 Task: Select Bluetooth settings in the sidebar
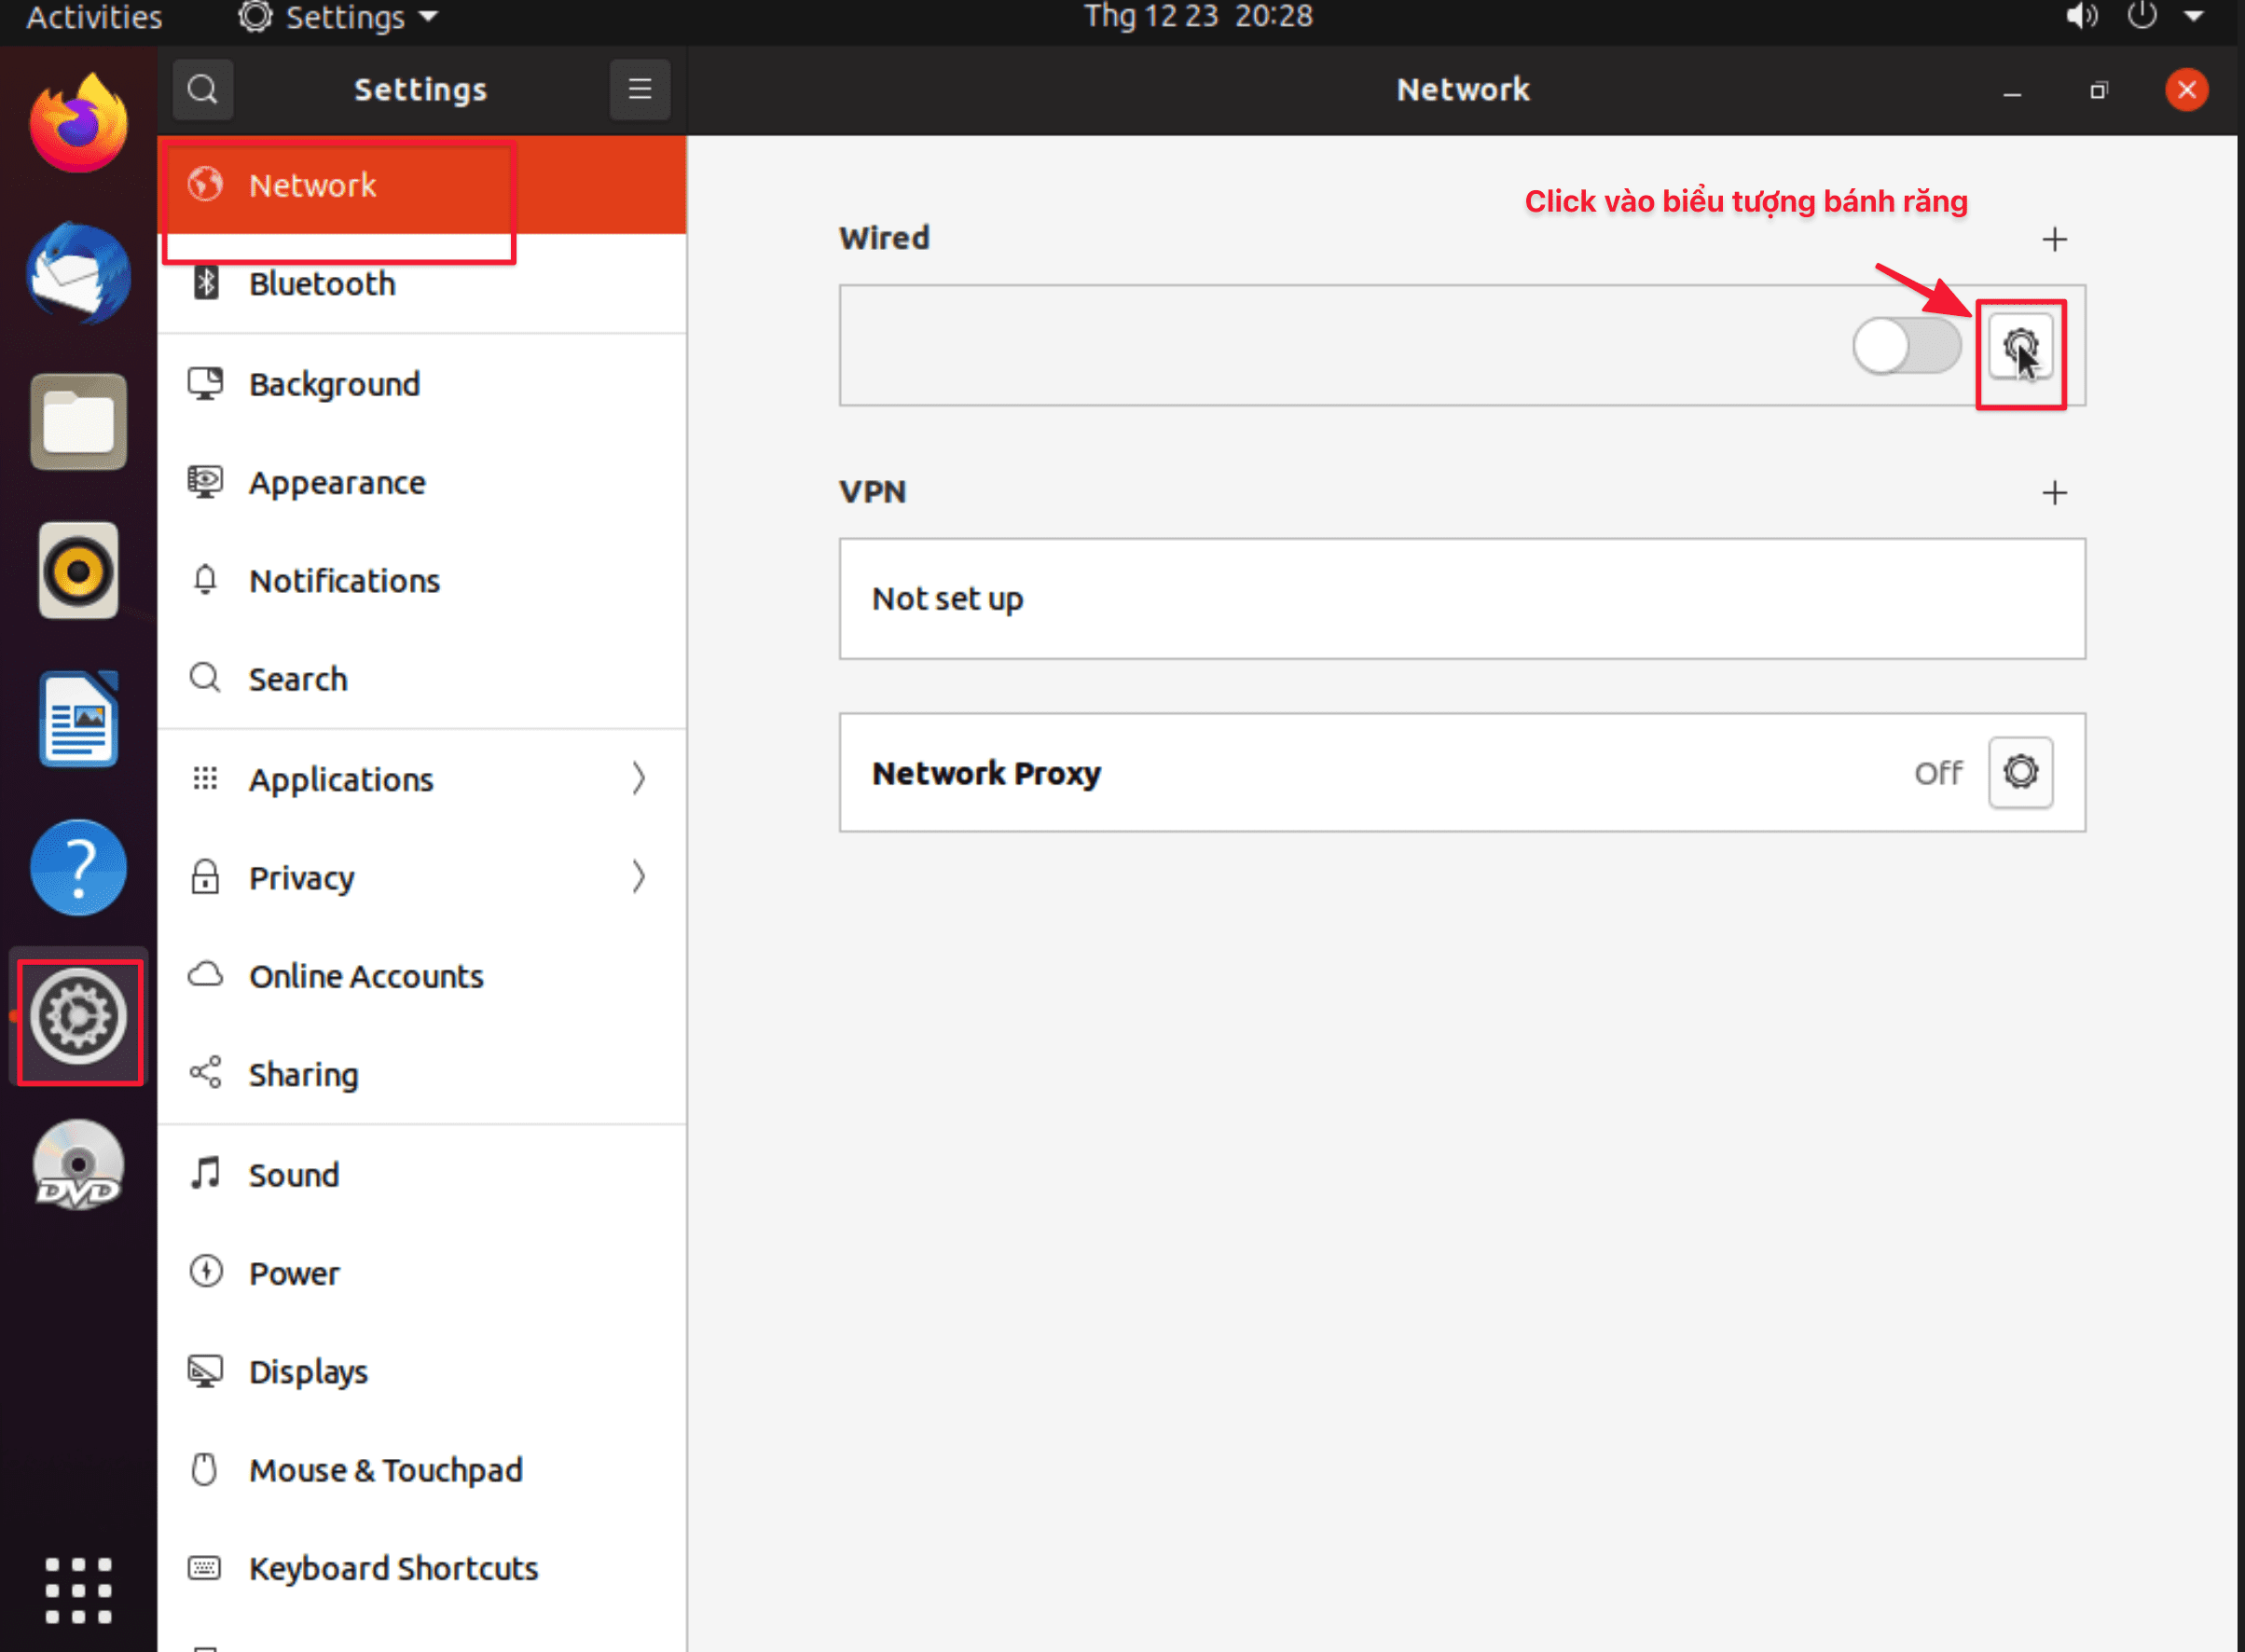coord(321,283)
